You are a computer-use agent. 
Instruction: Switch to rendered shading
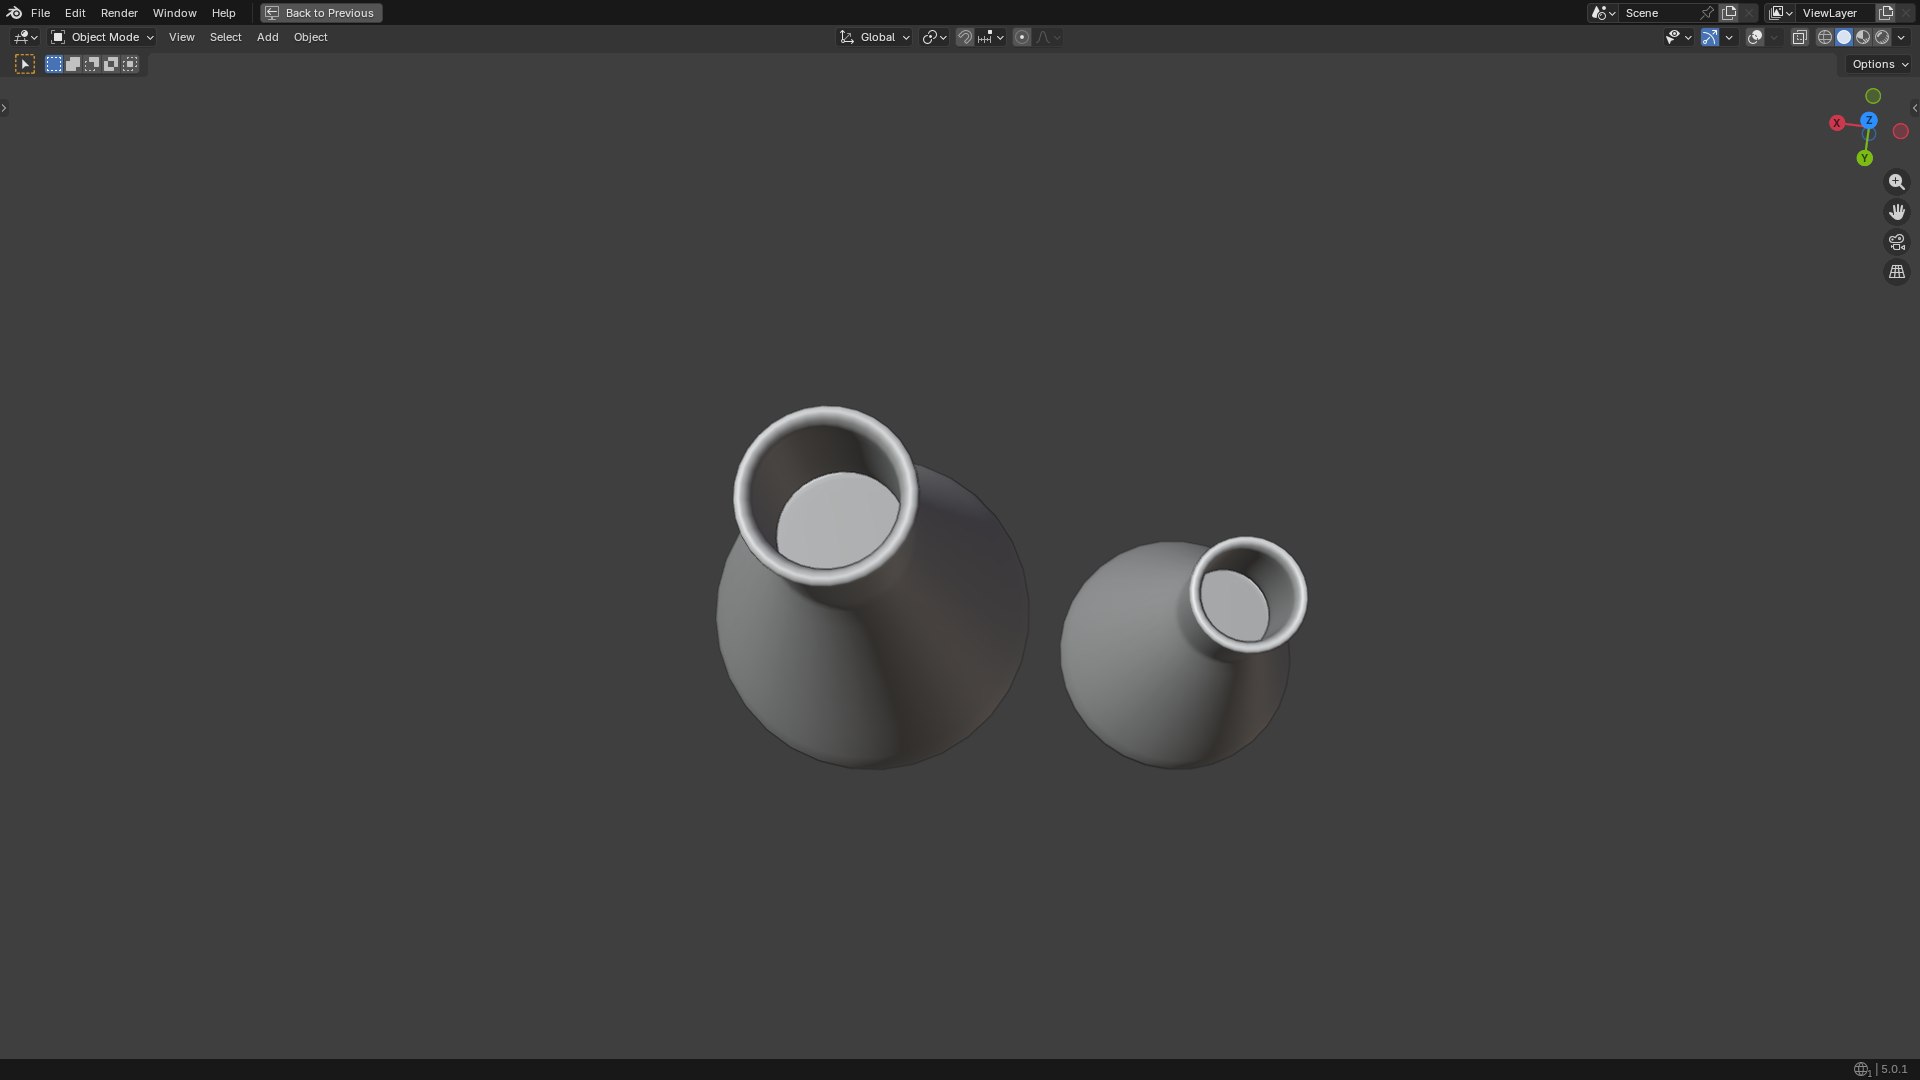(1882, 37)
